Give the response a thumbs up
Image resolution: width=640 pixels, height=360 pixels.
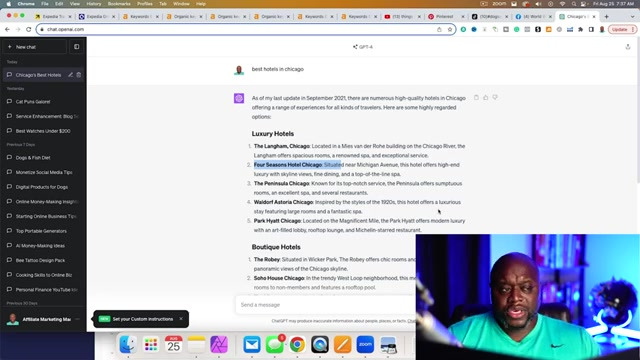tap(485, 98)
